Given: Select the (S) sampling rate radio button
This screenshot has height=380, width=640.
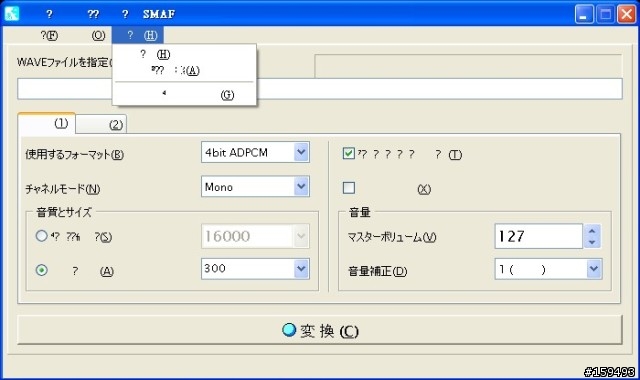Looking at the screenshot, I should coord(42,236).
